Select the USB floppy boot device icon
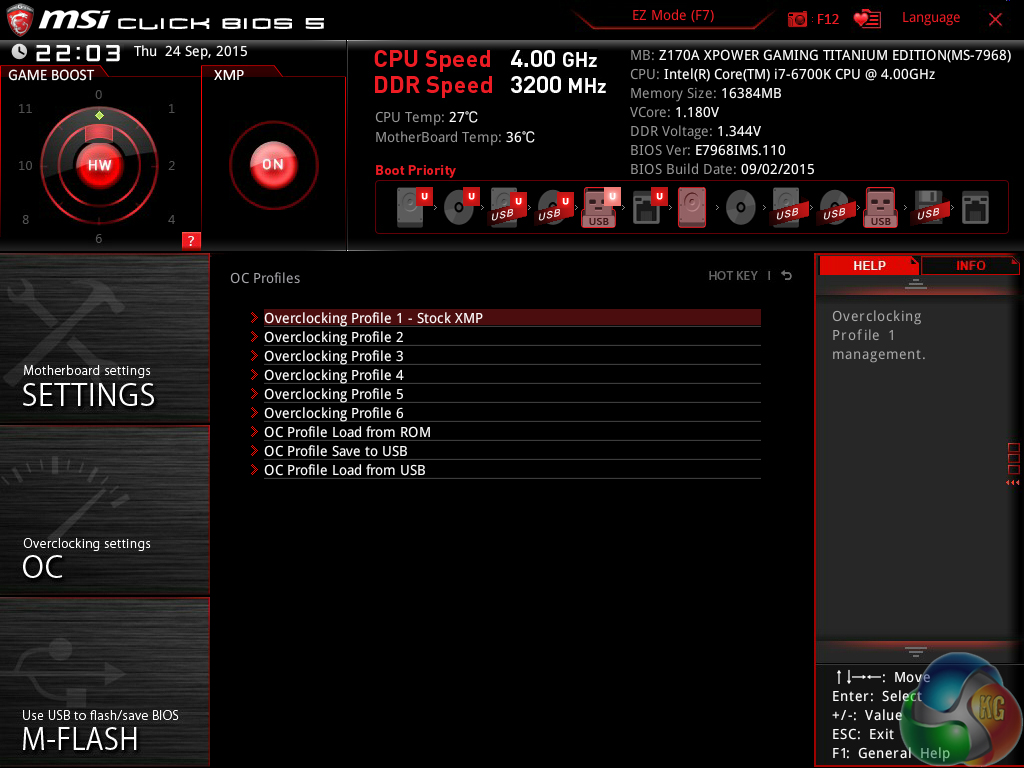 (928, 207)
